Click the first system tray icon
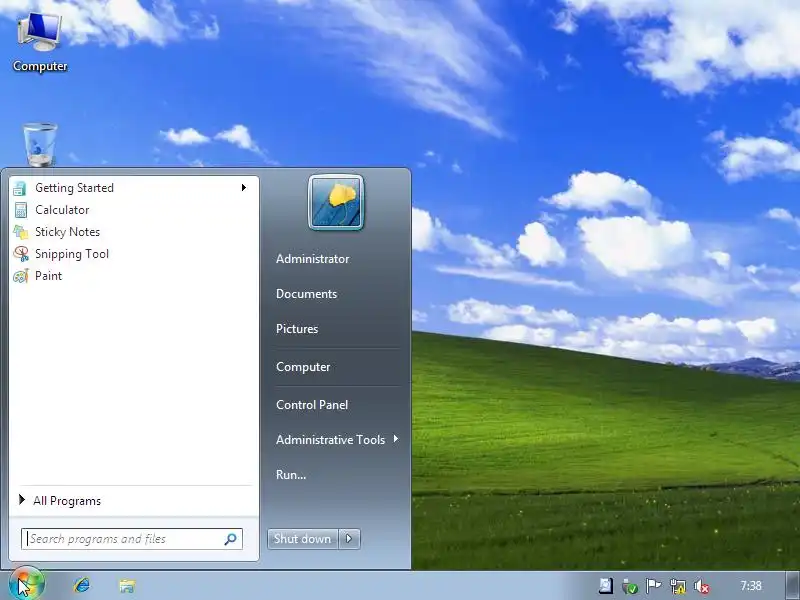This screenshot has height=600, width=800. point(606,586)
